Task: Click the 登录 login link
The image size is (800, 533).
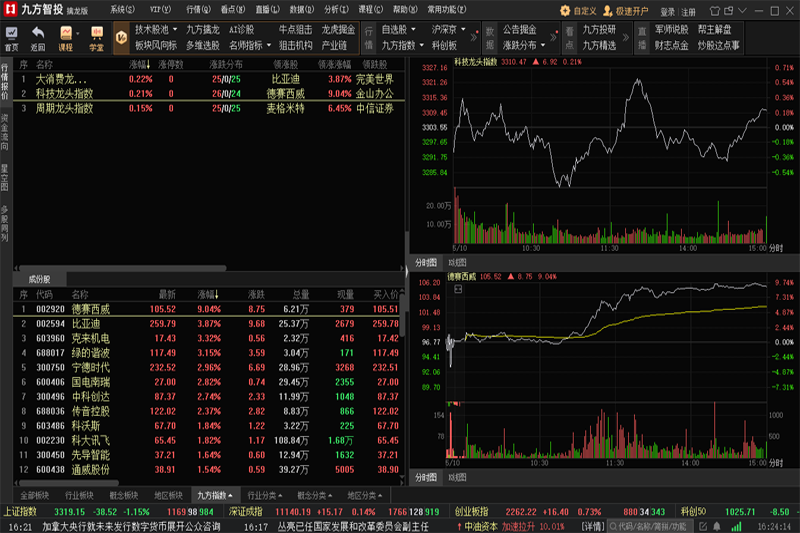Action: (x=667, y=11)
